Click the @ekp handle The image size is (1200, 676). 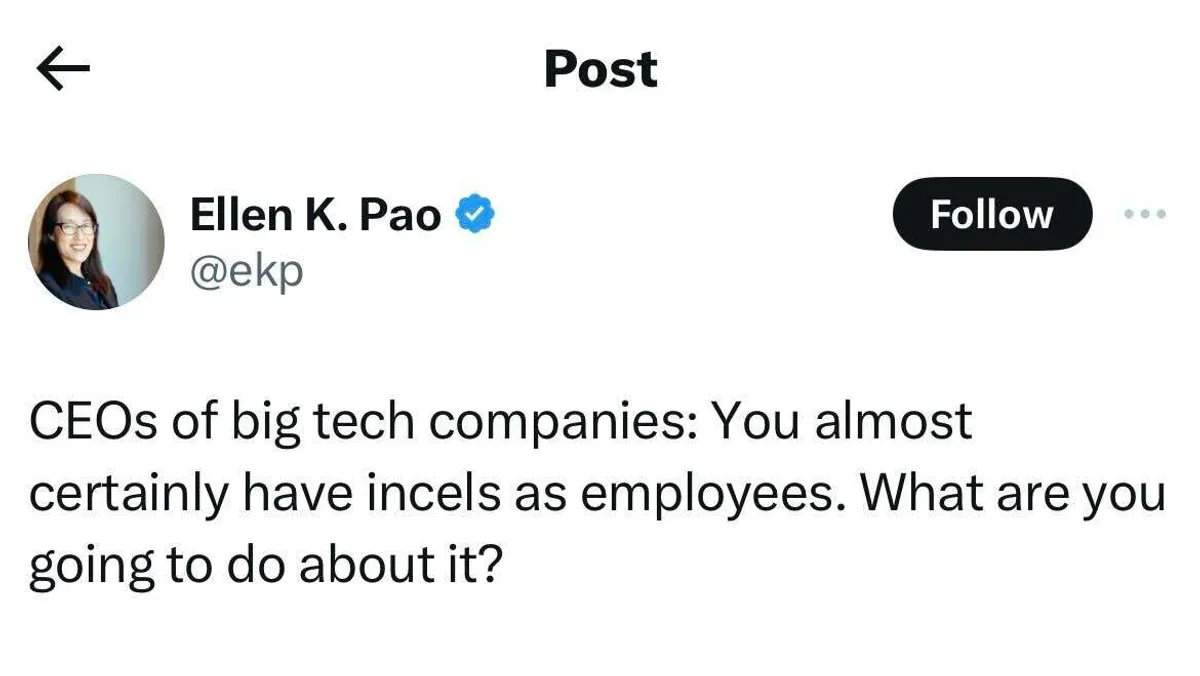tap(246, 271)
